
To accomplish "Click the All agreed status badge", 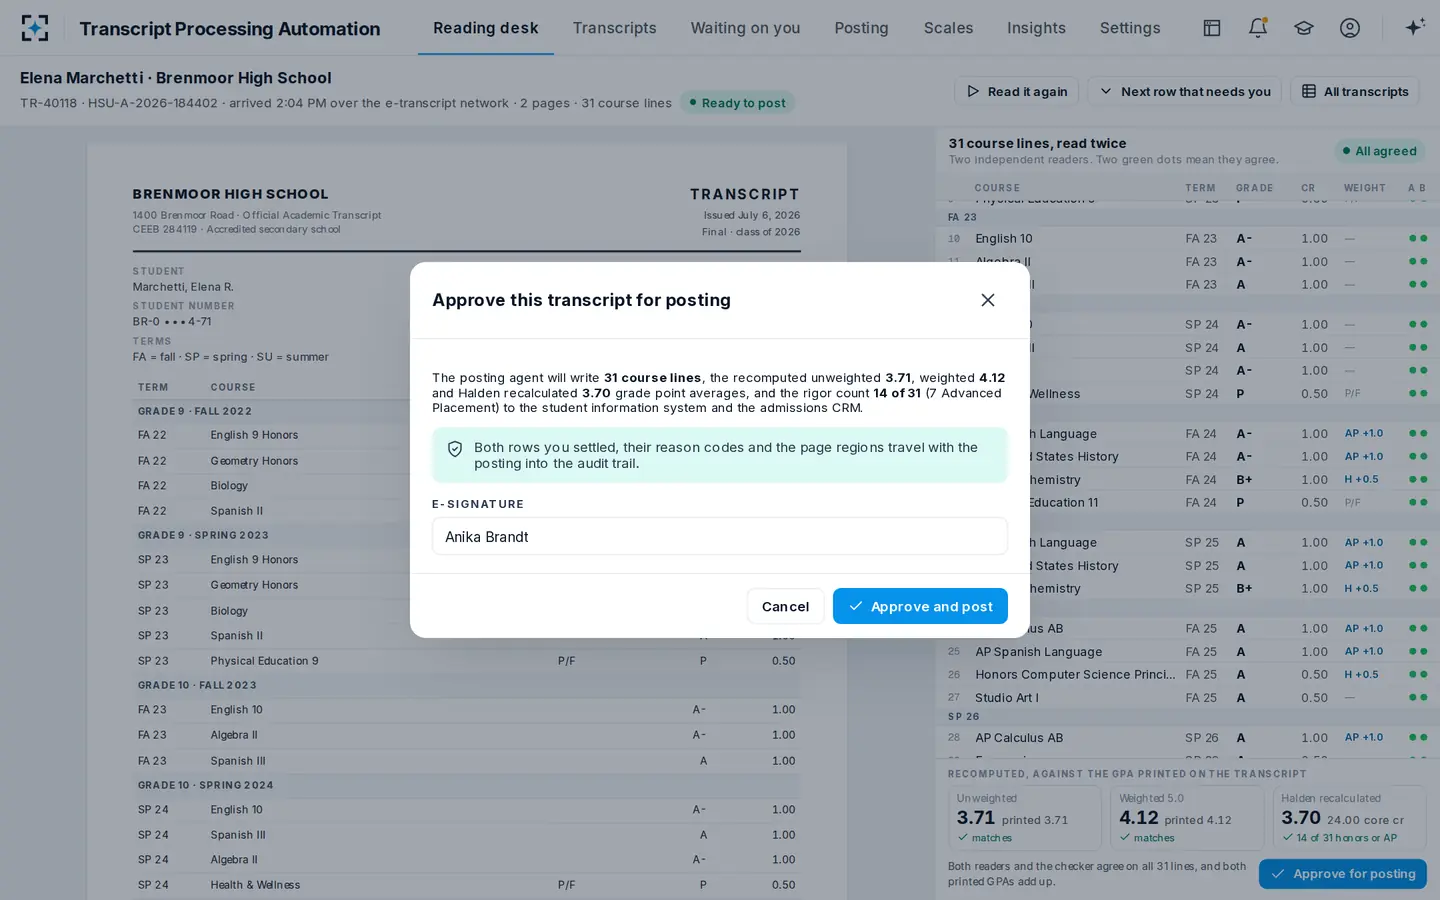I will (1380, 151).
